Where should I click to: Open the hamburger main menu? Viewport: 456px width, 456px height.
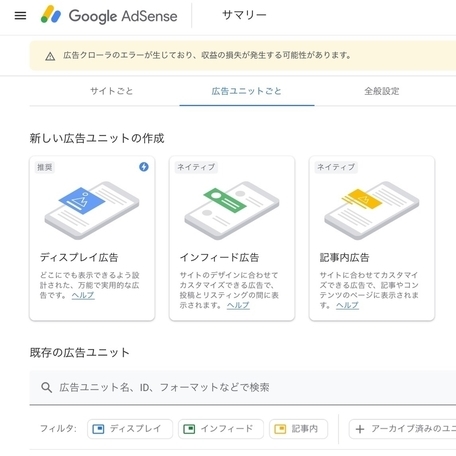[20, 16]
